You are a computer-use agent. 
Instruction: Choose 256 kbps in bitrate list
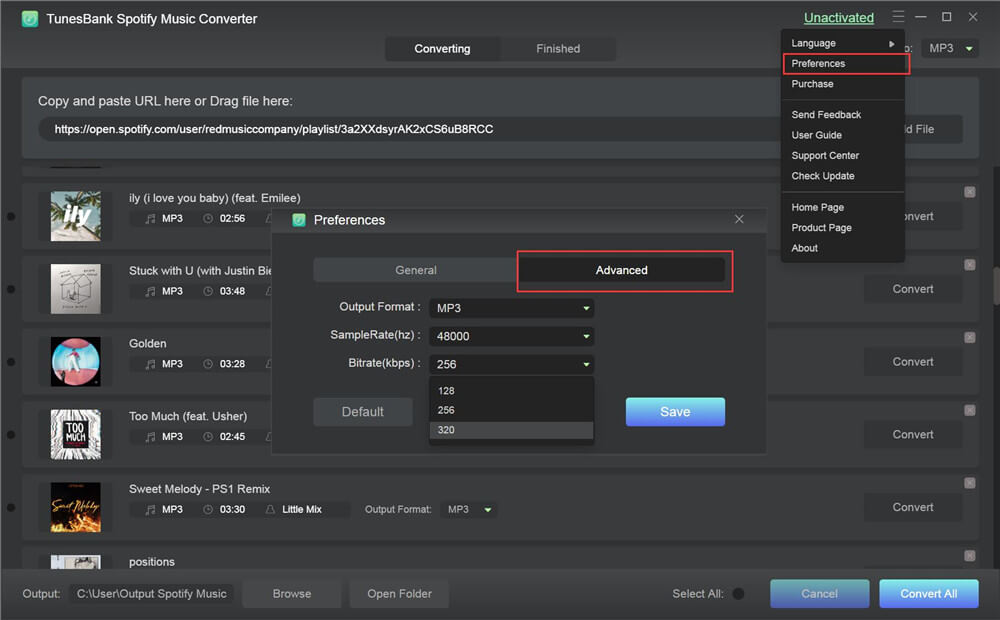pos(511,410)
